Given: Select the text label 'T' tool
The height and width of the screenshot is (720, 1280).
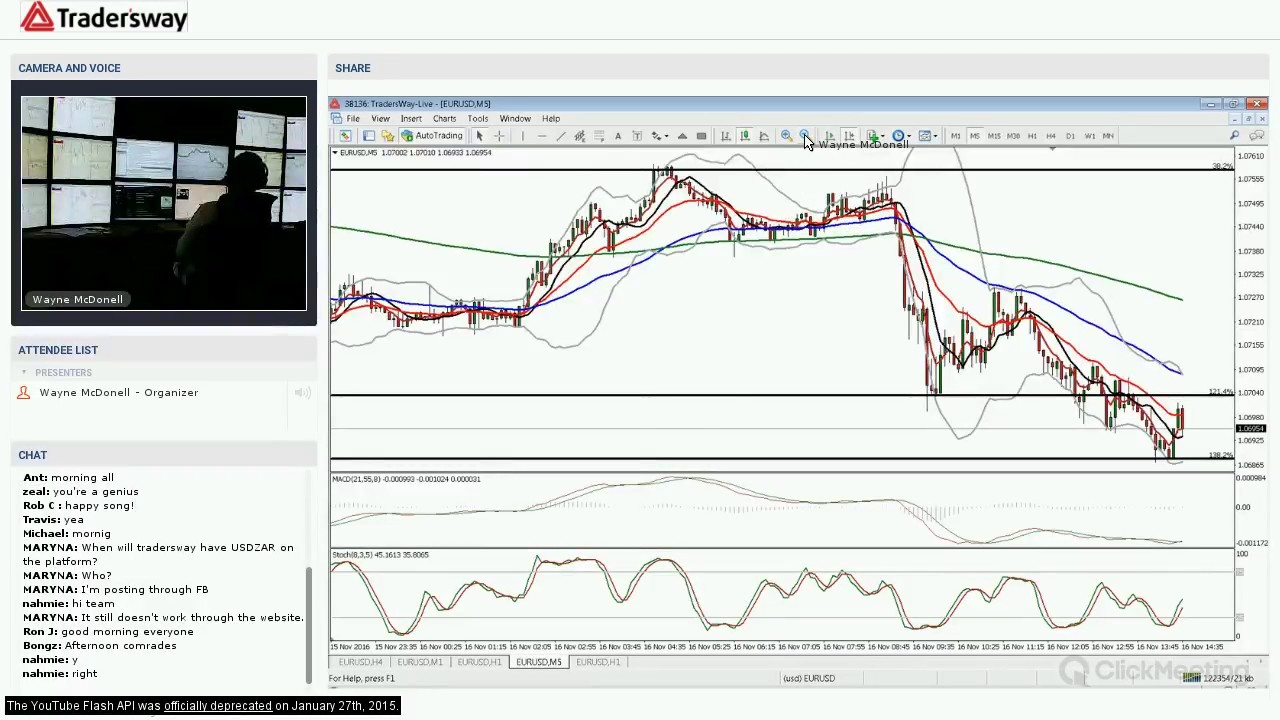Looking at the screenshot, I should (x=637, y=135).
